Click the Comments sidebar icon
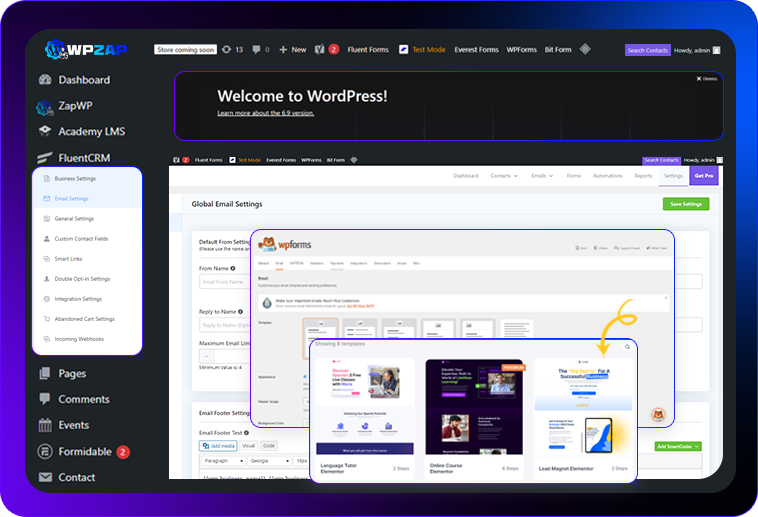This screenshot has width=758, height=517. click(x=45, y=399)
